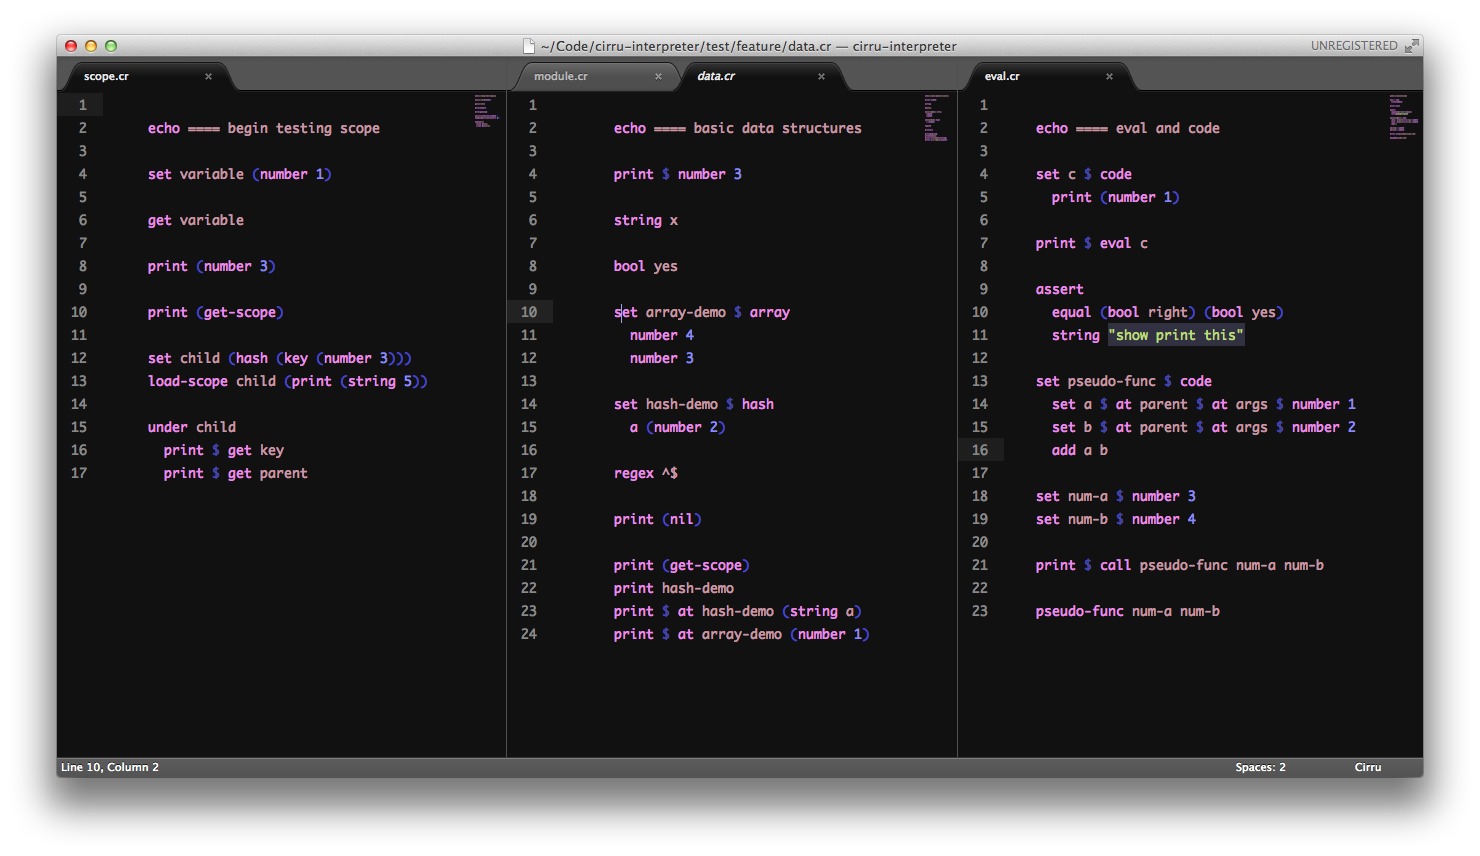1480x856 pixels.
Task: Click 'print $ get key' line
Action: point(224,450)
